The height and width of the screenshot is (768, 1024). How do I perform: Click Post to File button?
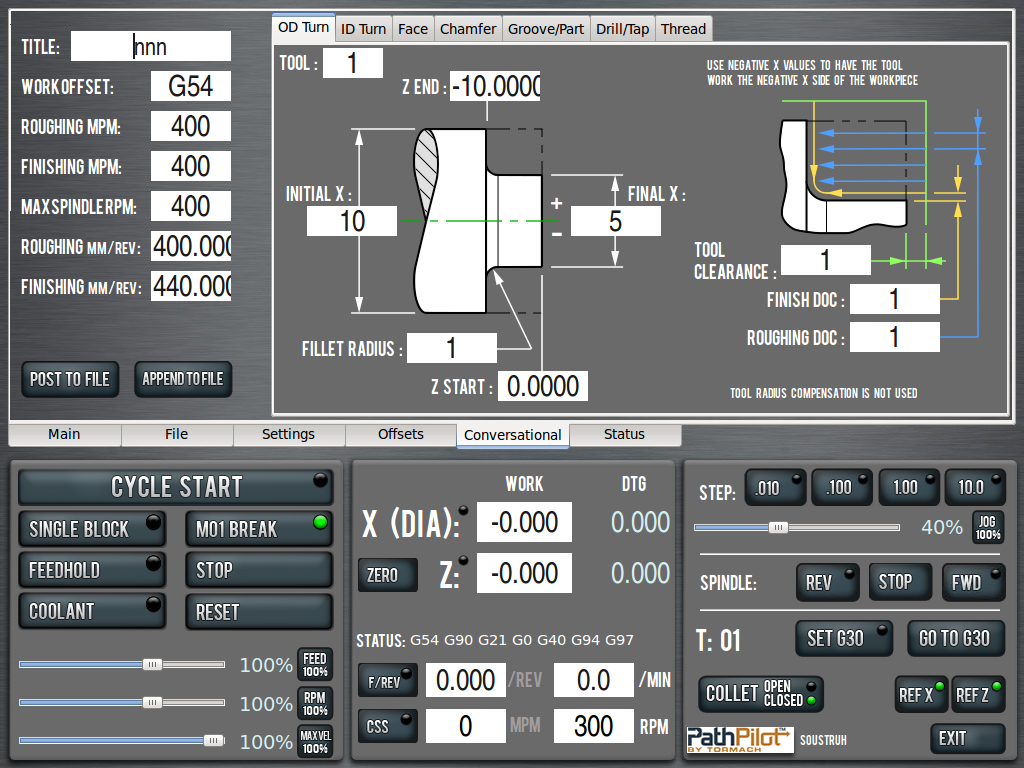pos(70,379)
